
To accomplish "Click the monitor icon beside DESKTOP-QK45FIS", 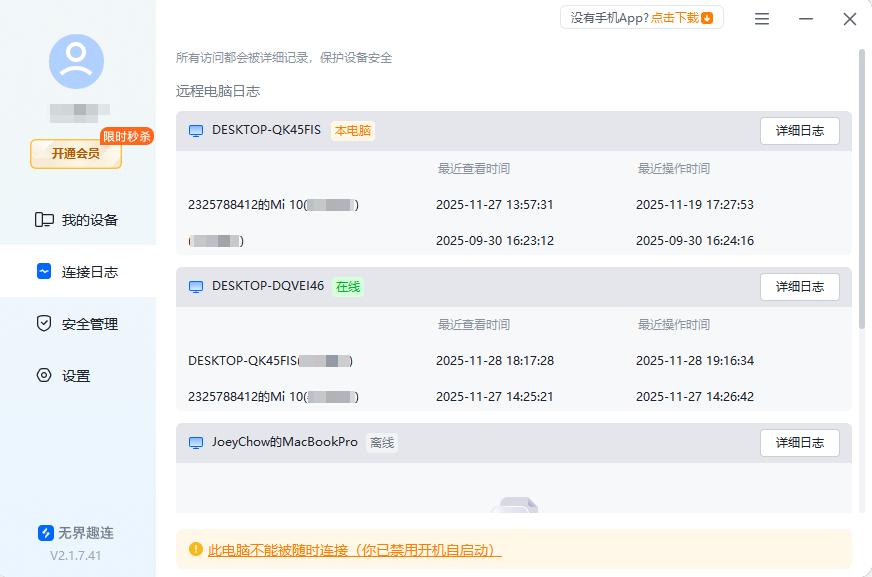I will (195, 130).
